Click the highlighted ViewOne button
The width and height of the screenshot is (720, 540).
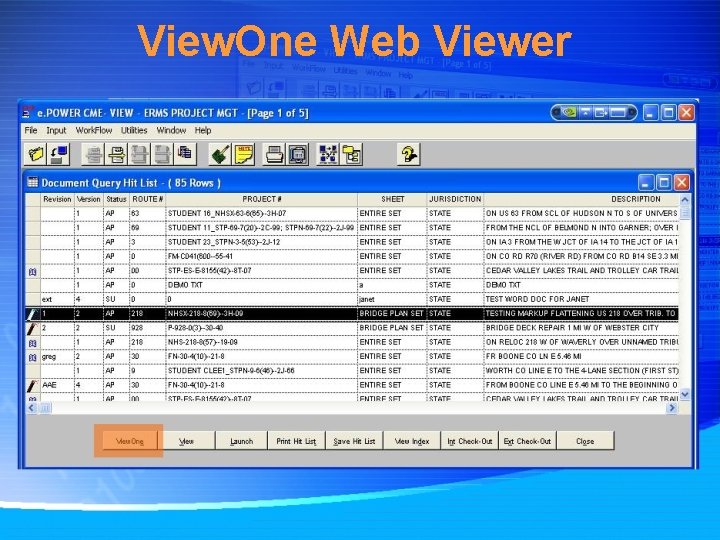pyautogui.click(x=129, y=441)
